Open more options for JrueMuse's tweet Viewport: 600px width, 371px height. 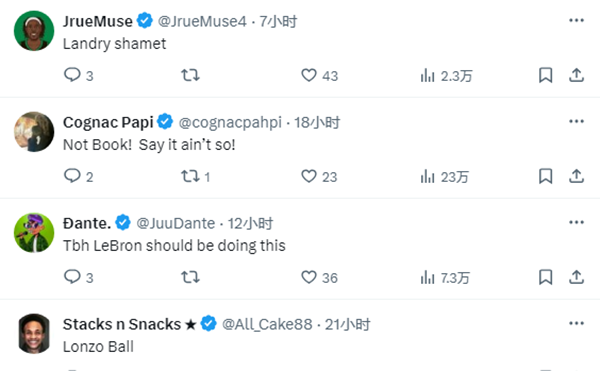click(x=576, y=20)
